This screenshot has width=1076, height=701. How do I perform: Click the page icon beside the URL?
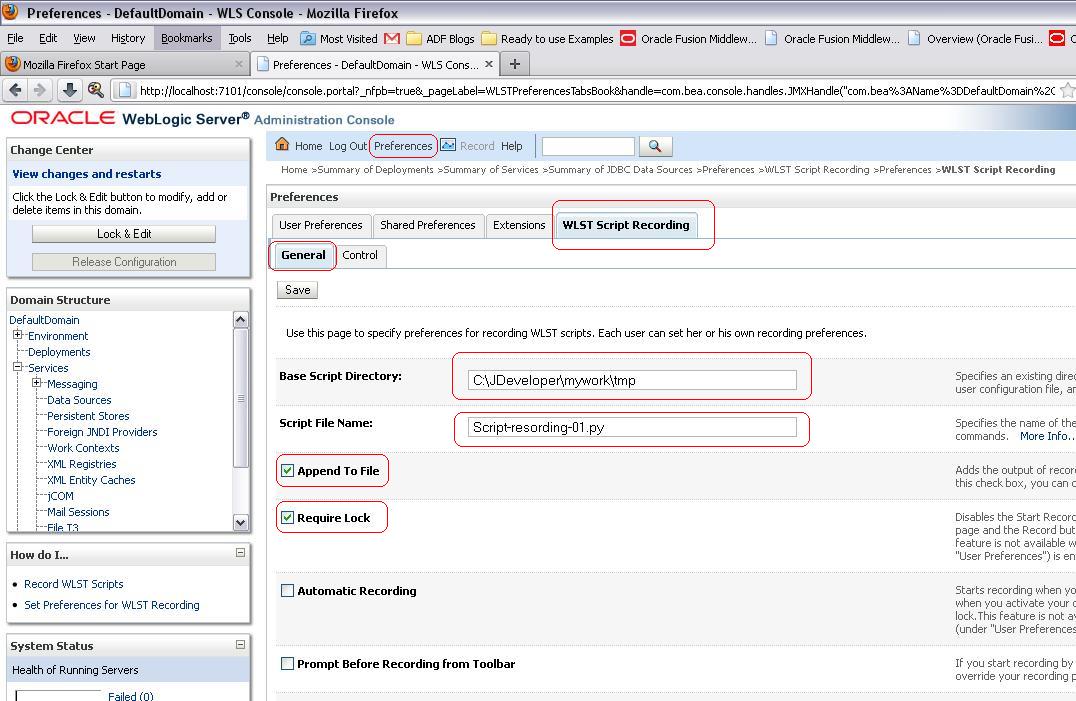[x=124, y=90]
